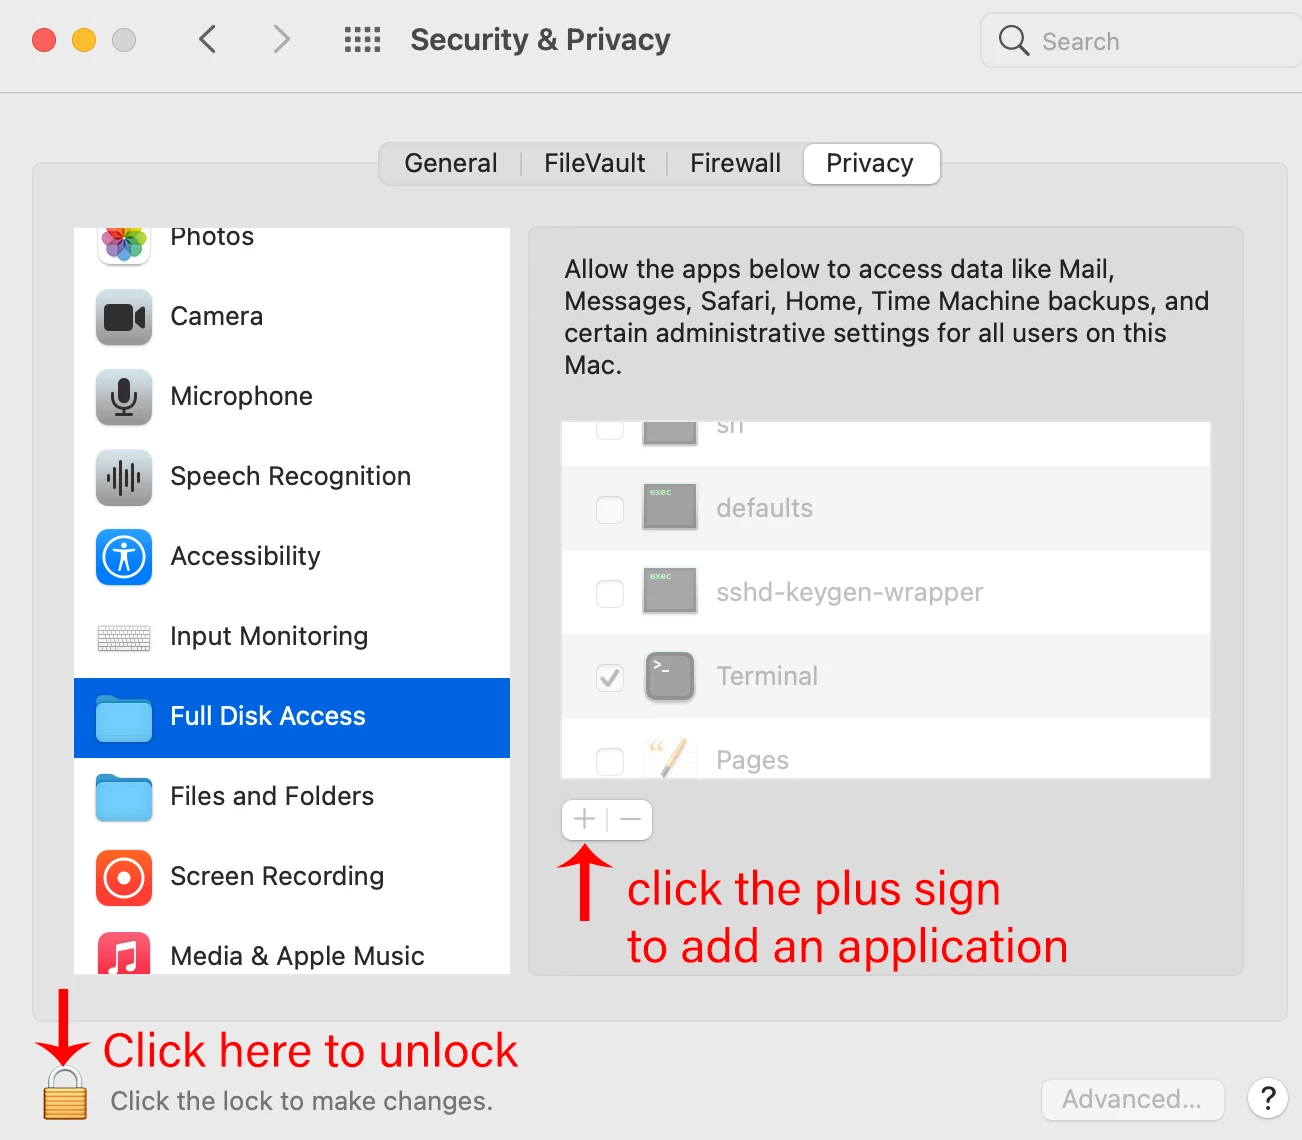1302x1140 pixels.
Task: Select the Camera privacy category
Action: [x=292, y=317]
